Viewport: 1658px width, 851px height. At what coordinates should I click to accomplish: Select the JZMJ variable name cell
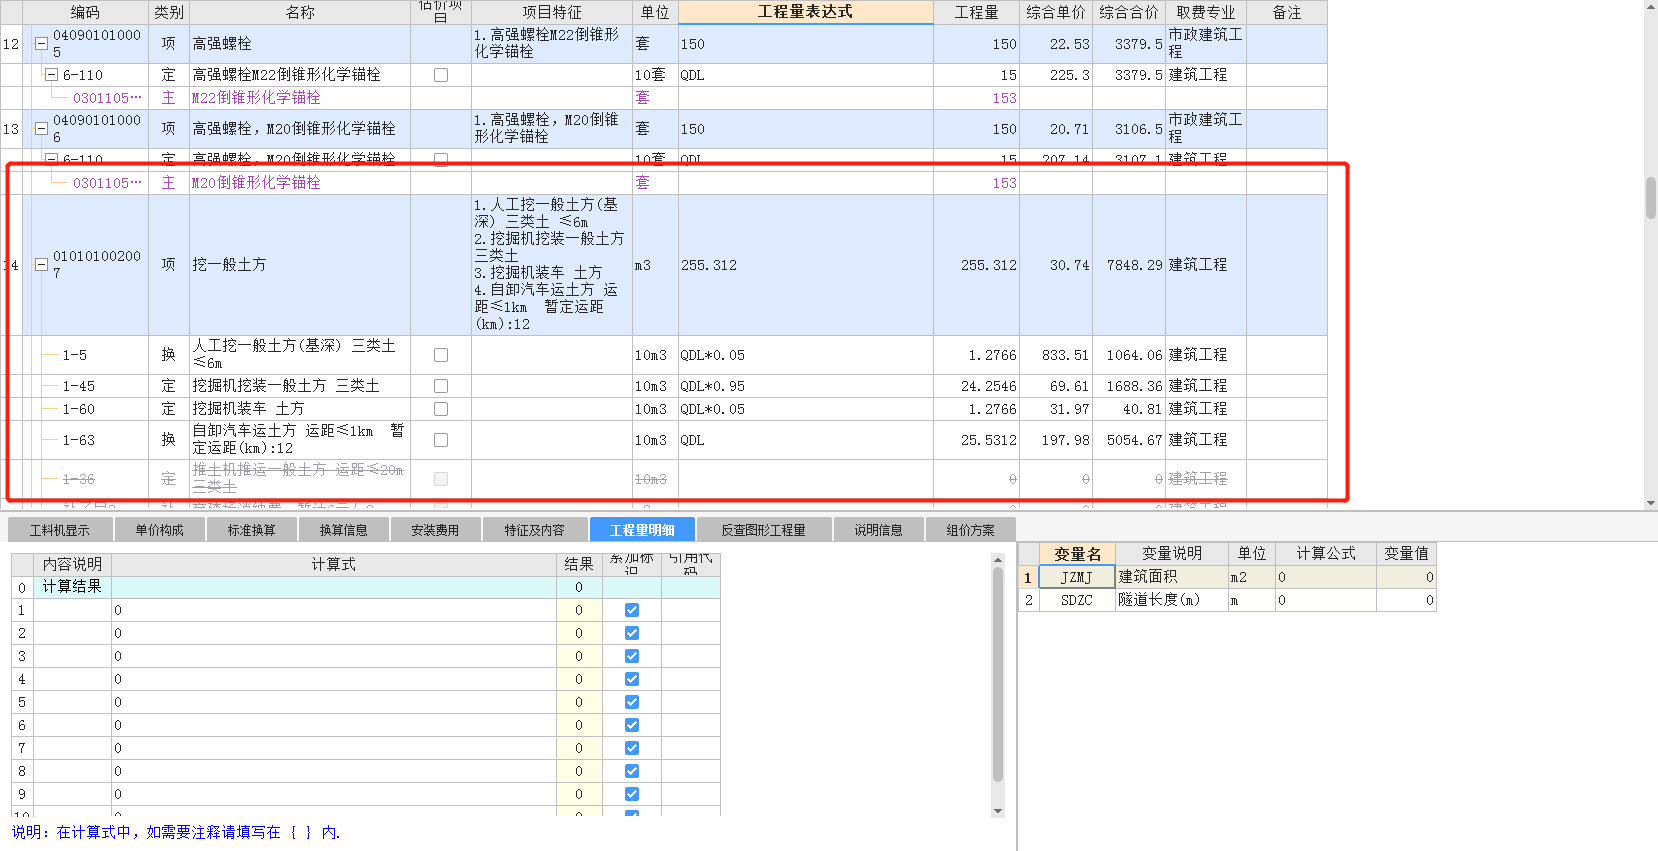(x=1077, y=577)
